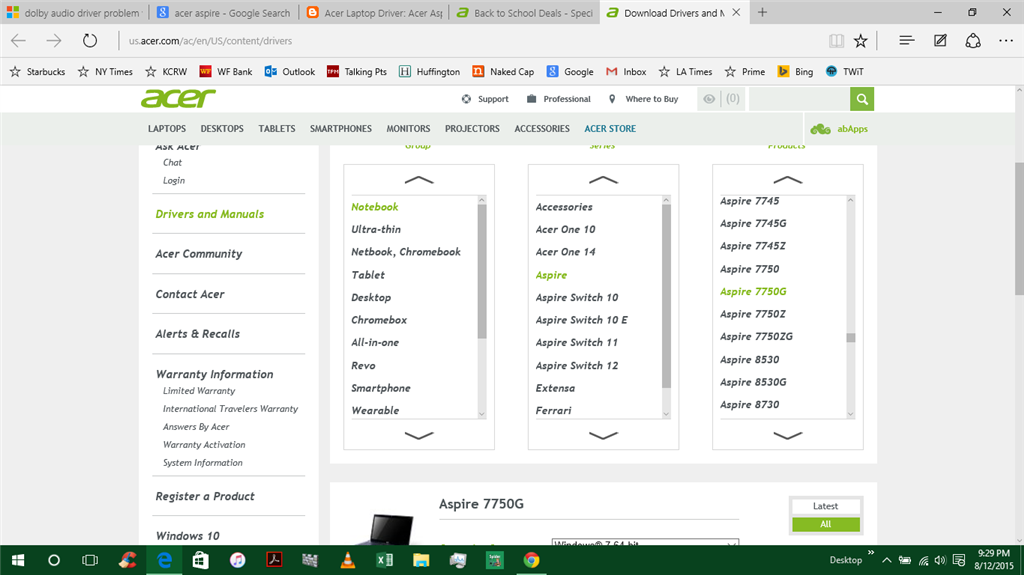Select Aspire 7750G in Products list
The width and height of the screenshot is (1024, 575).
click(x=753, y=291)
